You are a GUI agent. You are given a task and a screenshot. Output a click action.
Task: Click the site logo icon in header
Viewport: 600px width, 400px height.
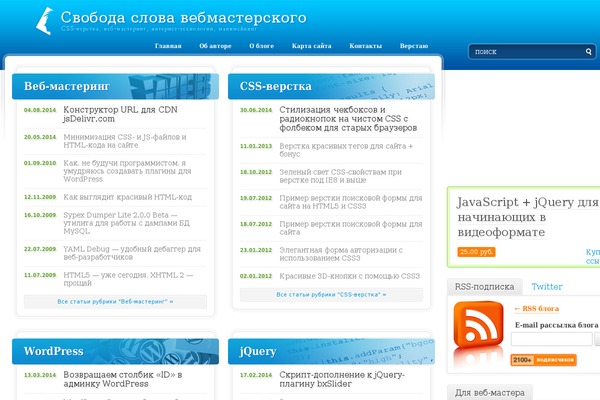pos(45,21)
